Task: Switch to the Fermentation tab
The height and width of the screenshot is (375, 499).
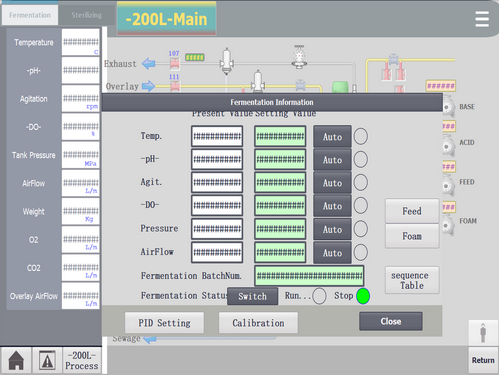Action: tap(30, 15)
